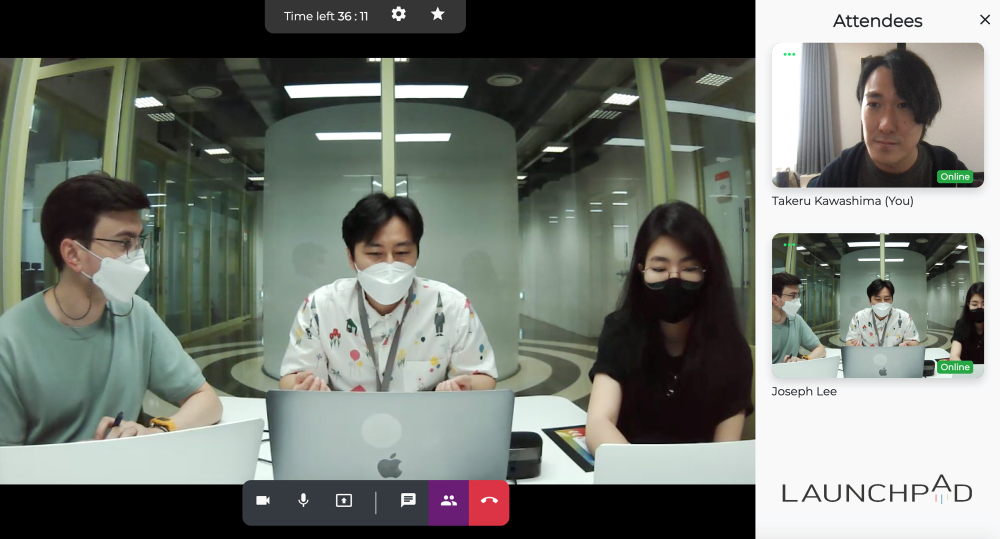Click the three dots on Takeru Kawashima's thumbnail
This screenshot has width=1000, height=539.
click(x=789, y=54)
